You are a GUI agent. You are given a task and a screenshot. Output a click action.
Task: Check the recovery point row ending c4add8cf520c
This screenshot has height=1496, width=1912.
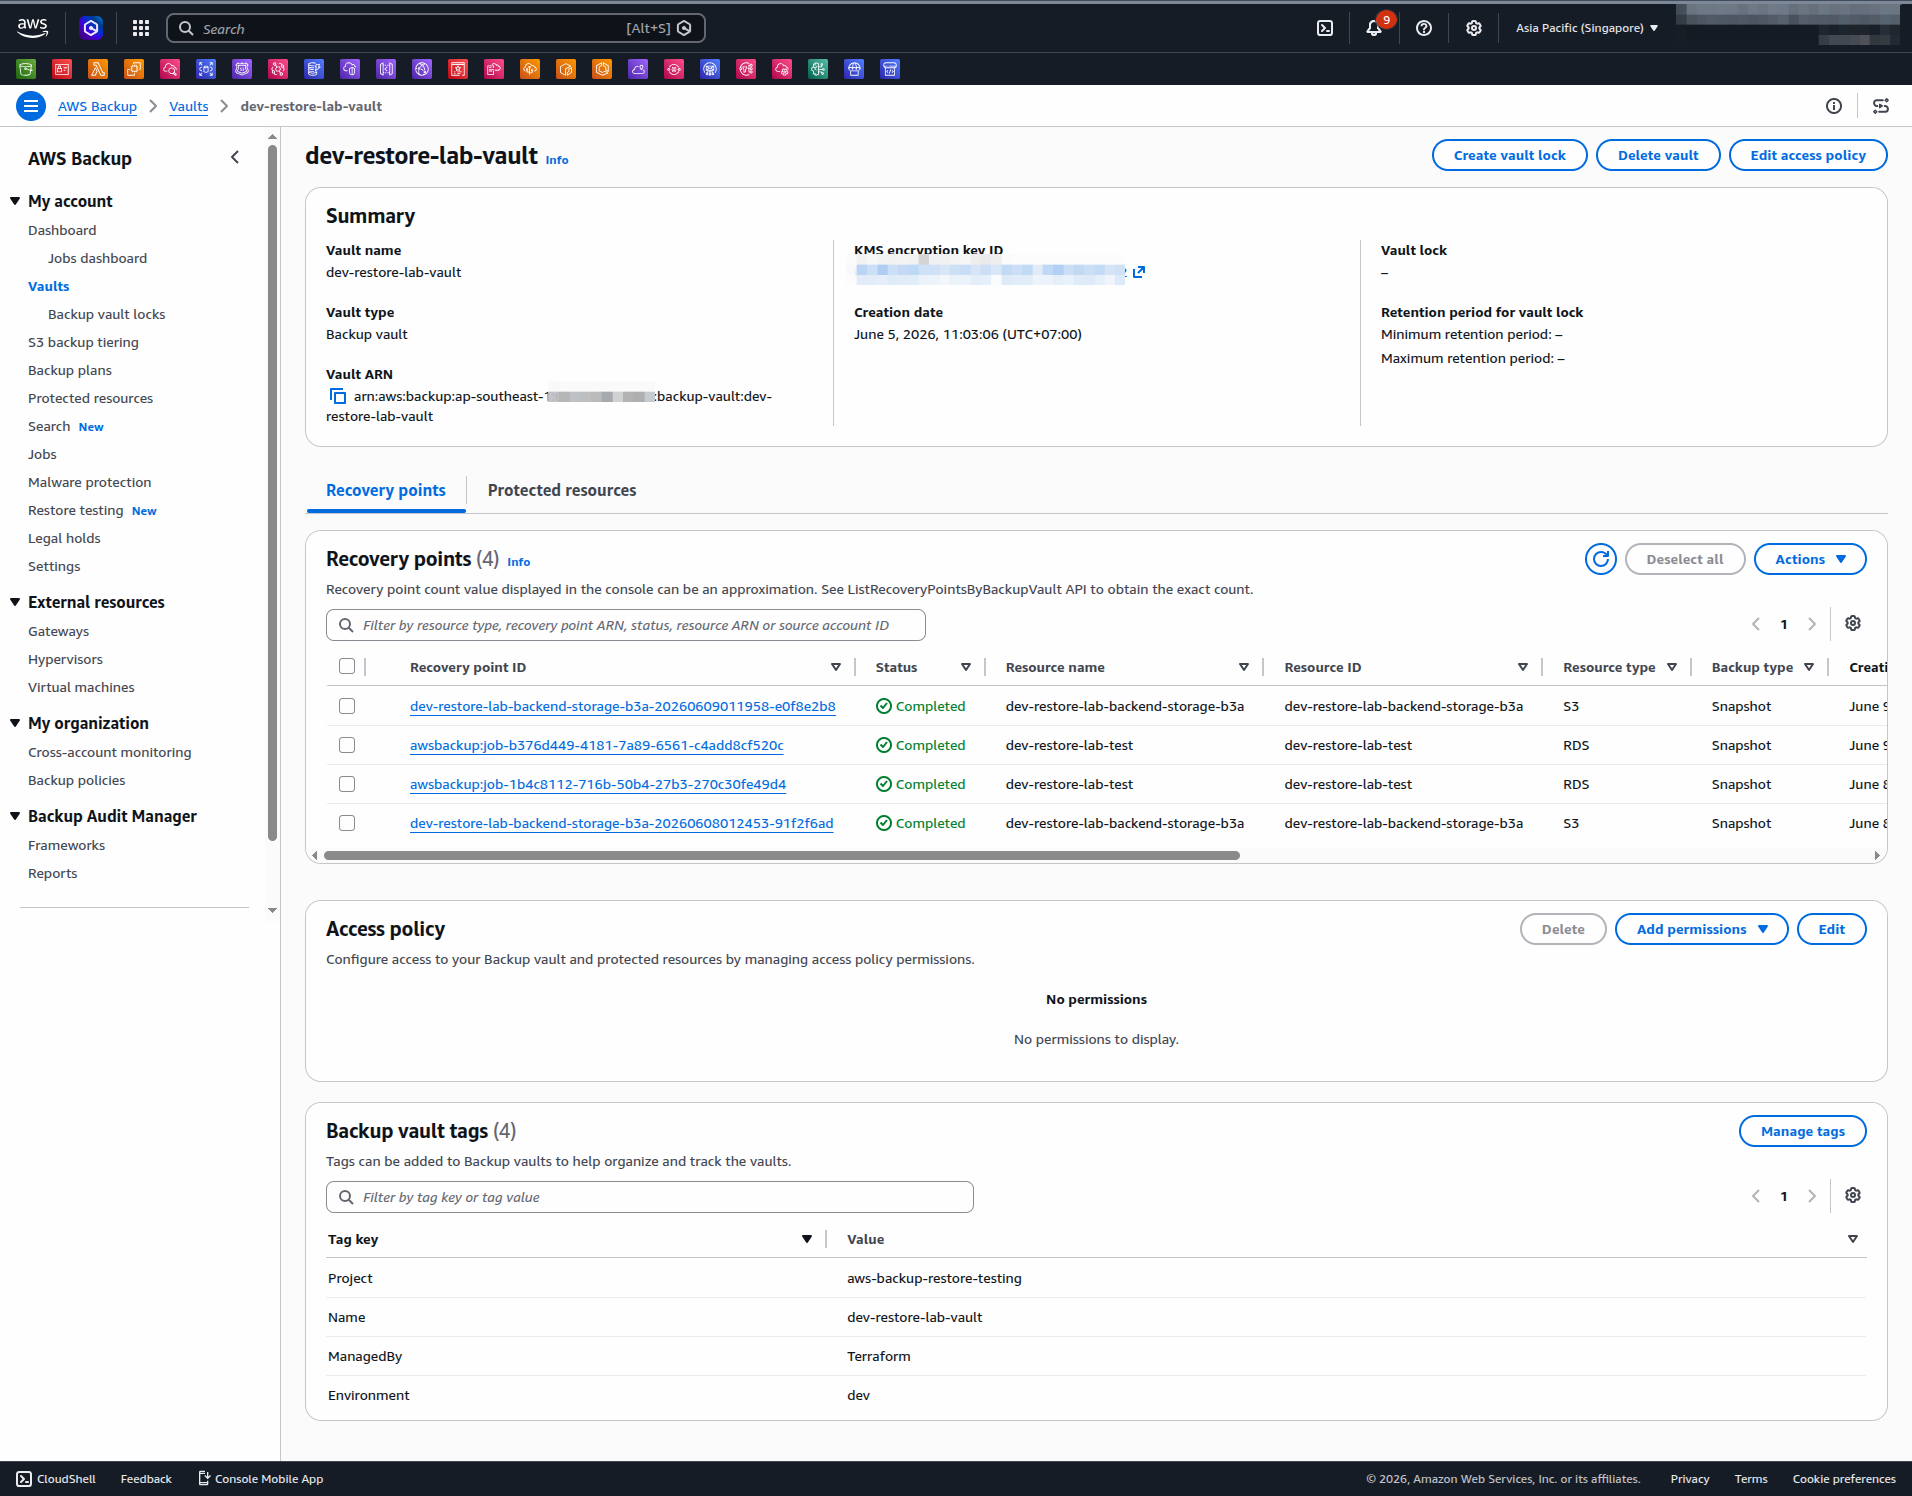click(x=347, y=745)
